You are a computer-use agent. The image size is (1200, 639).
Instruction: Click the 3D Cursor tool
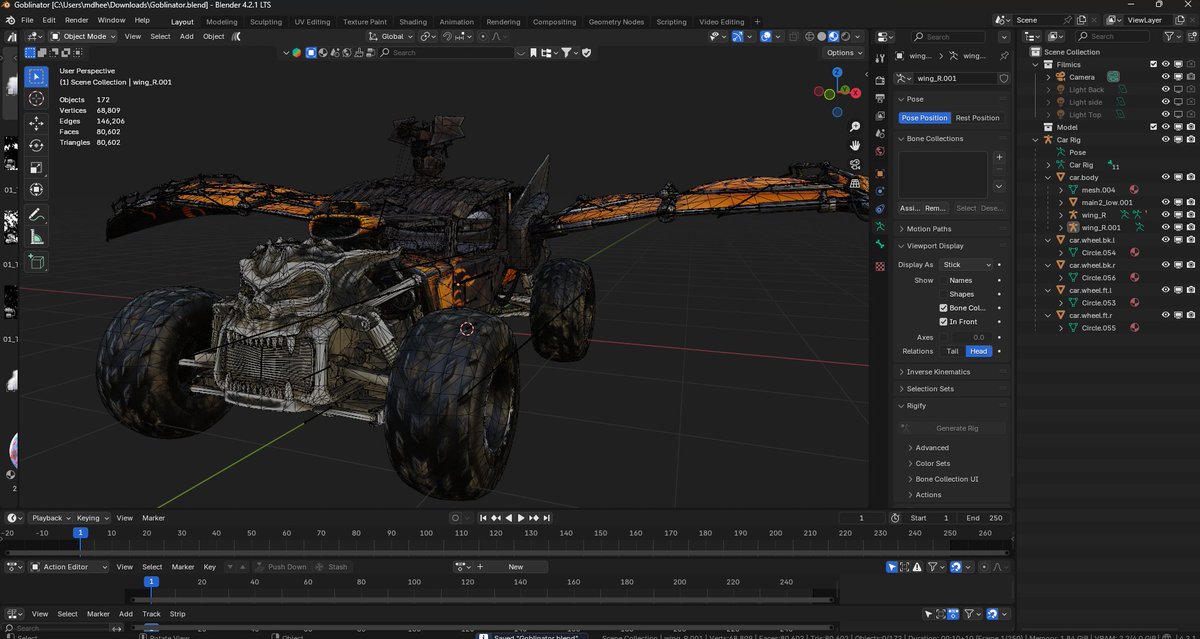[x=36, y=98]
